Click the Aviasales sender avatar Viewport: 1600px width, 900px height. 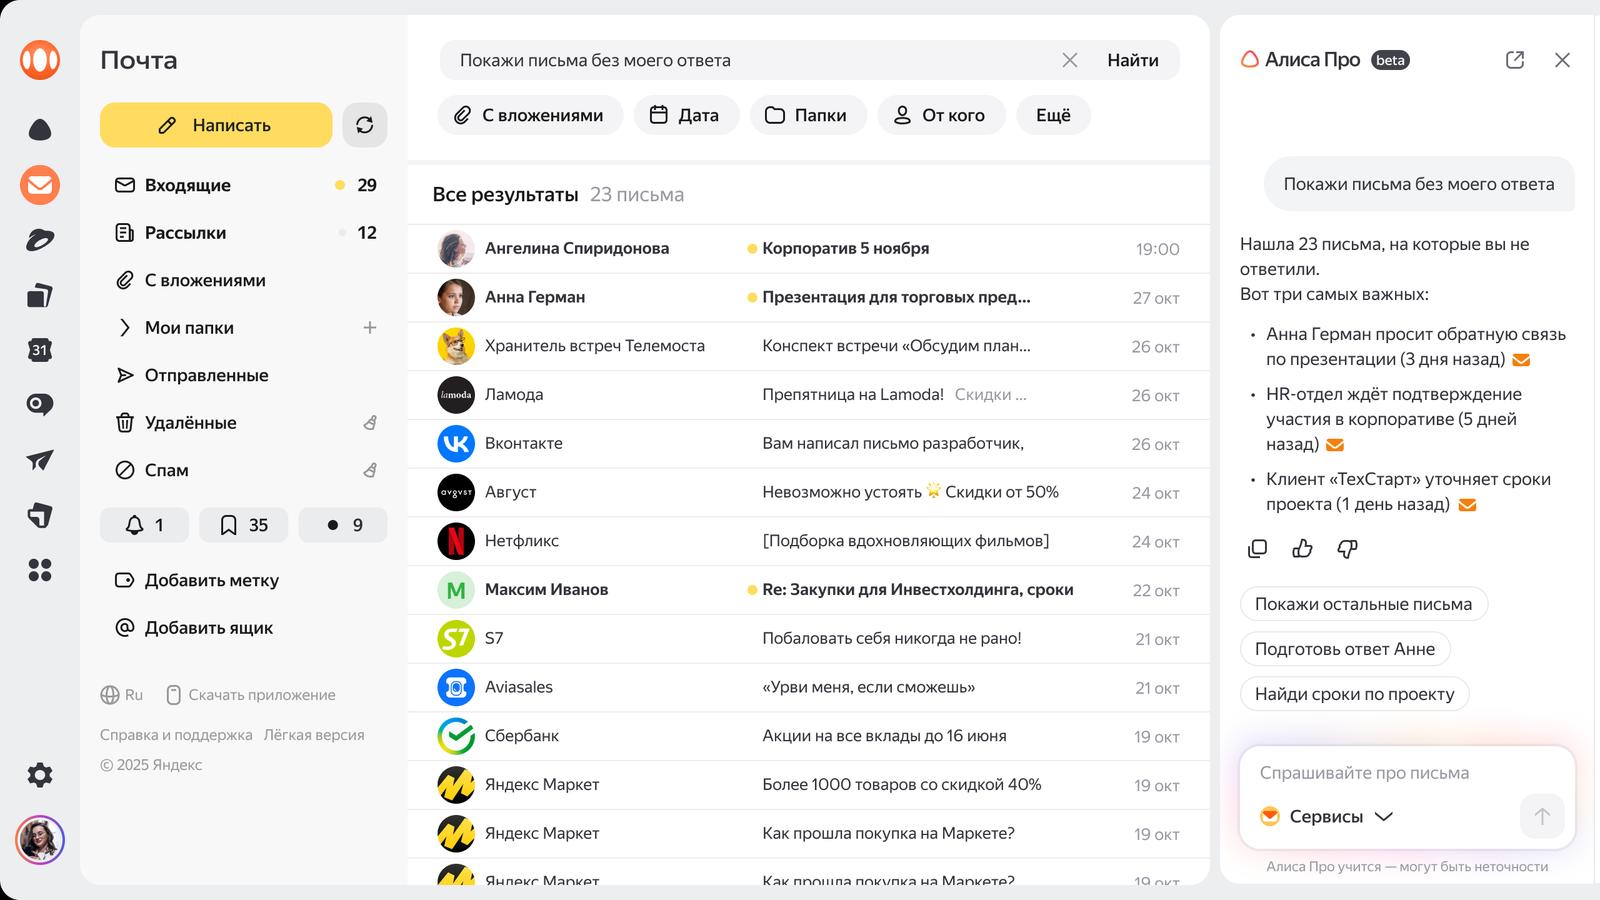point(456,687)
